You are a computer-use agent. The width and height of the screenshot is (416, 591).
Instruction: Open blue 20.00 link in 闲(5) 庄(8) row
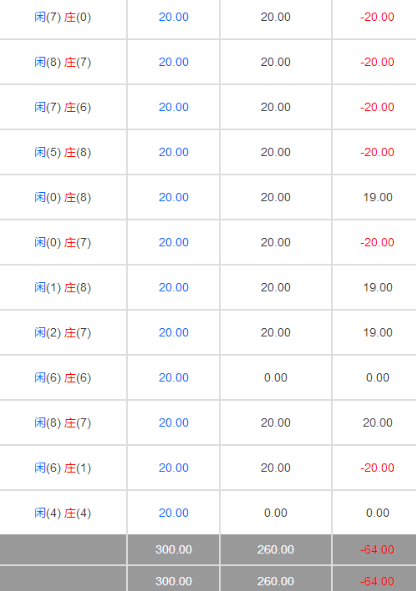click(x=173, y=152)
